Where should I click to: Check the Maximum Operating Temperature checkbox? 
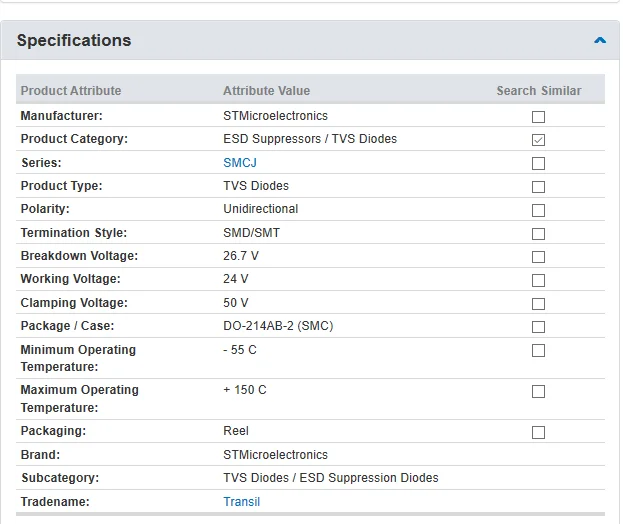(538, 391)
